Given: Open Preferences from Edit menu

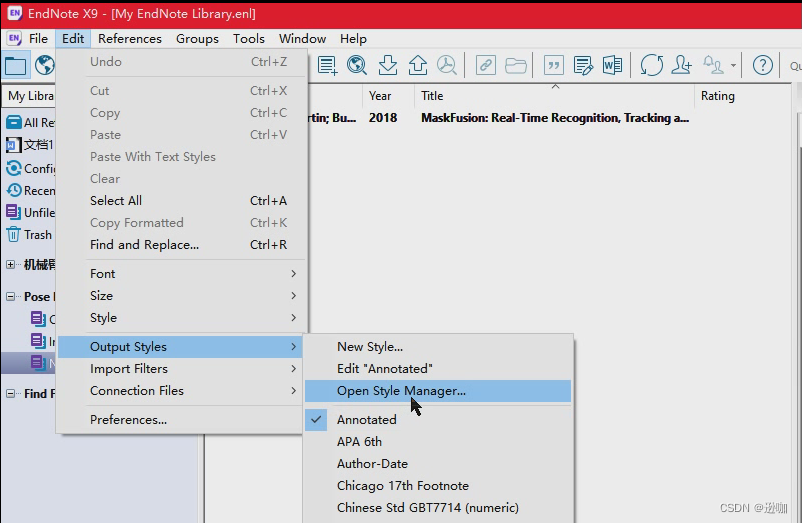Looking at the screenshot, I should click(x=181, y=419).
